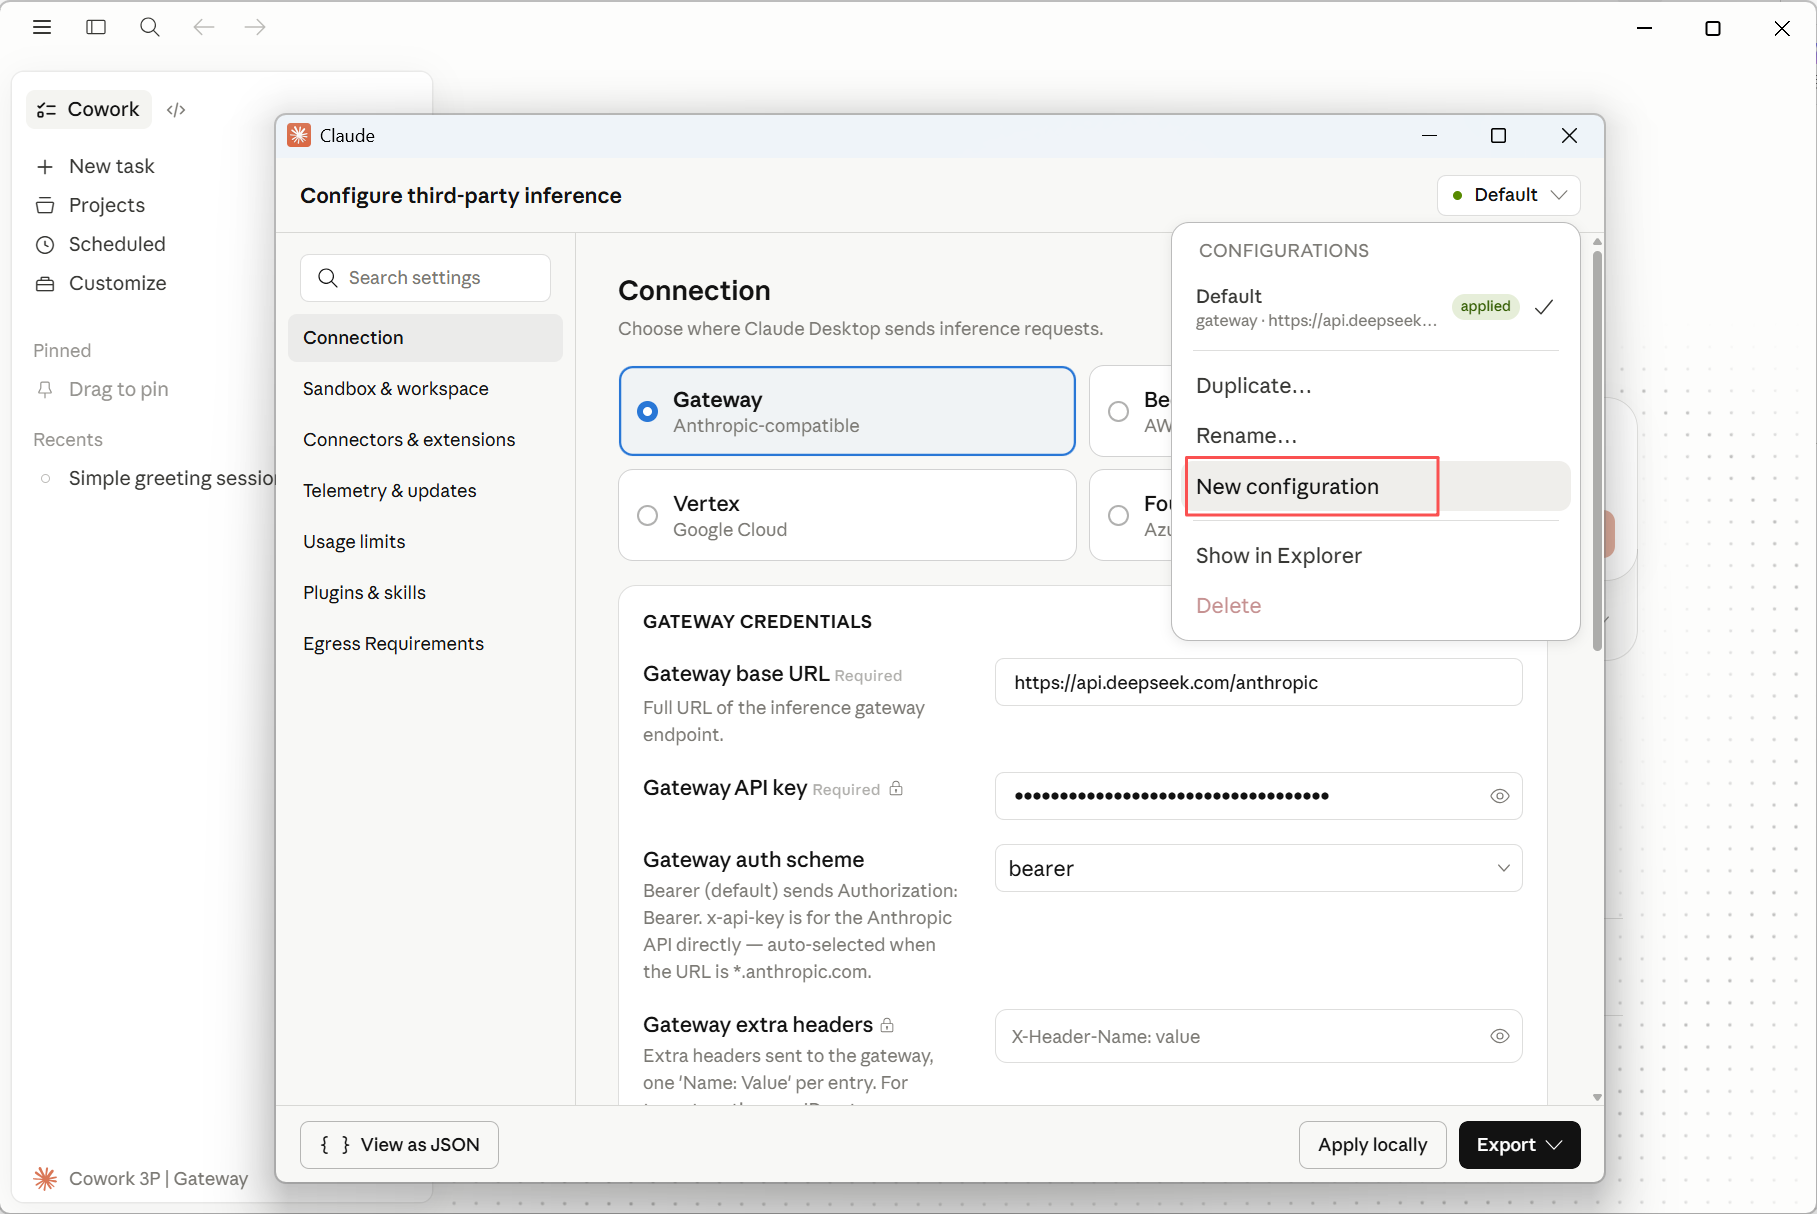The height and width of the screenshot is (1214, 1817).
Task: Click the search magnifier icon in title bar
Action: [150, 27]
